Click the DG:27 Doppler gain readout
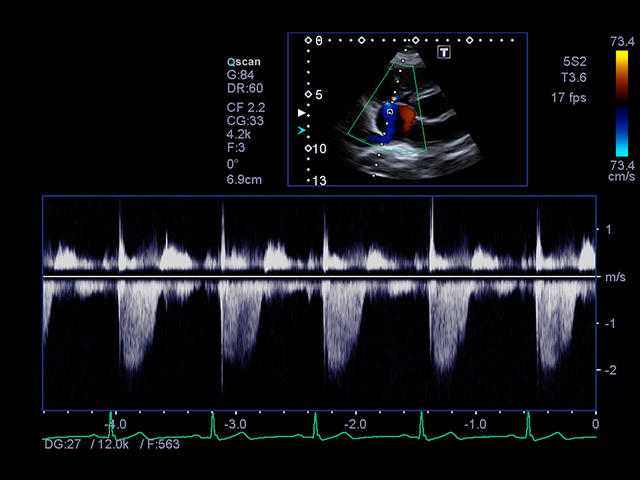Viewport: 640px width, 480px height. 64,443
